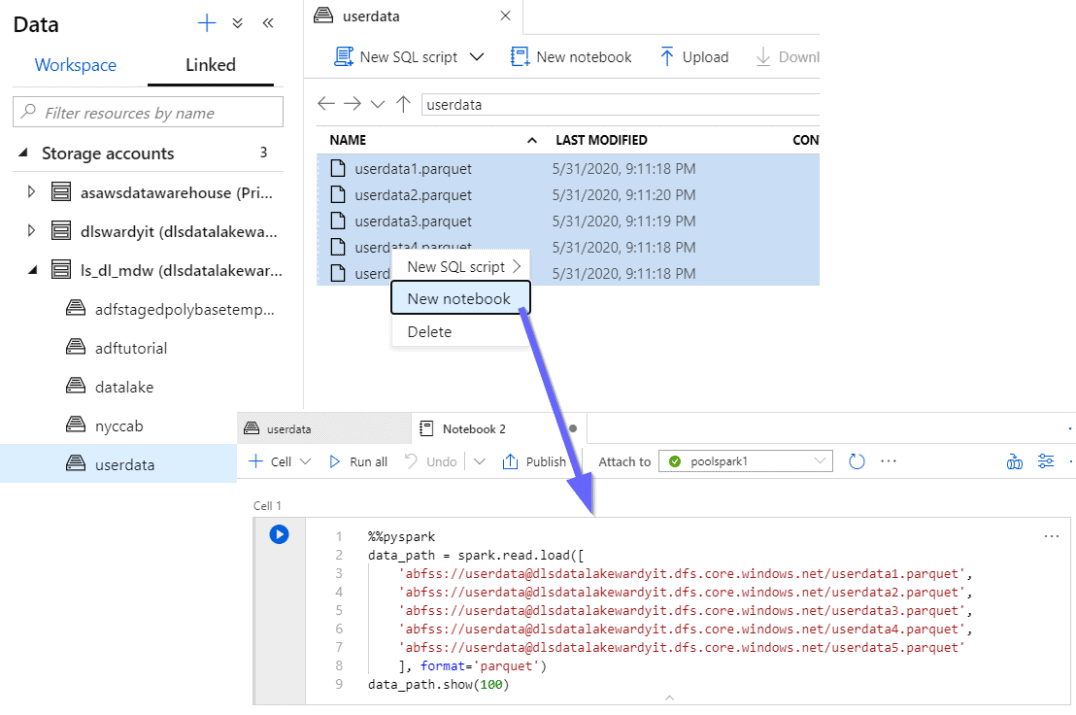The height and width of the screenshot is (715, 1076).
Task: Click the add resource plus icon in Data panel
Action: (206, 23)
